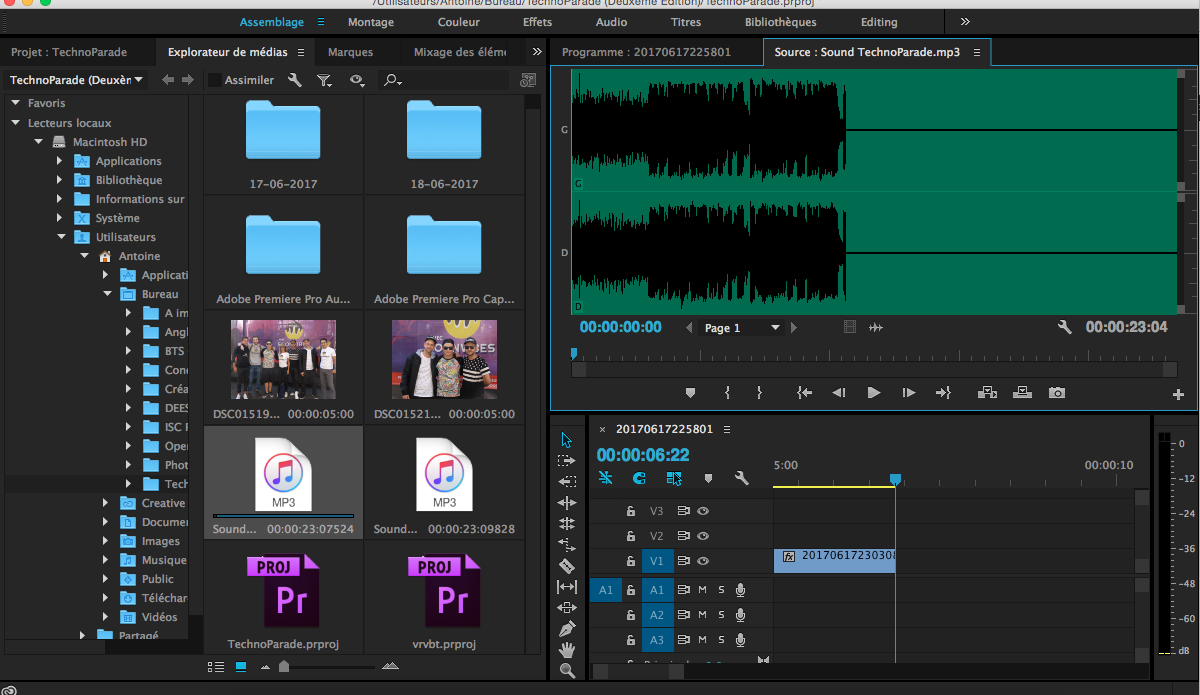This screenshot has width=1200, height=695.
Task: Select the Selection arrow tool
Action: click(567, 439)
